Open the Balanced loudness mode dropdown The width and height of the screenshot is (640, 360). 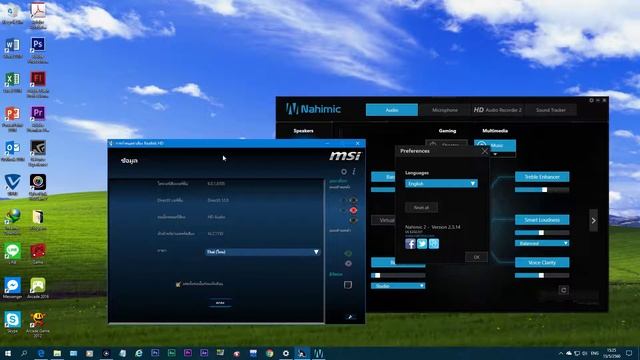point(542,243)
